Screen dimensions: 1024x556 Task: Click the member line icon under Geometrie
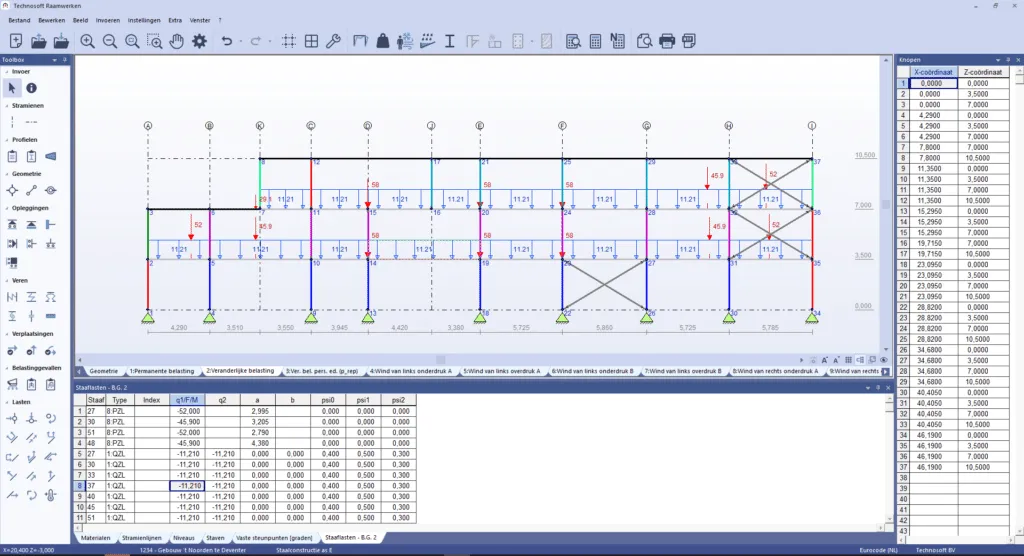[x=31, y=190]
